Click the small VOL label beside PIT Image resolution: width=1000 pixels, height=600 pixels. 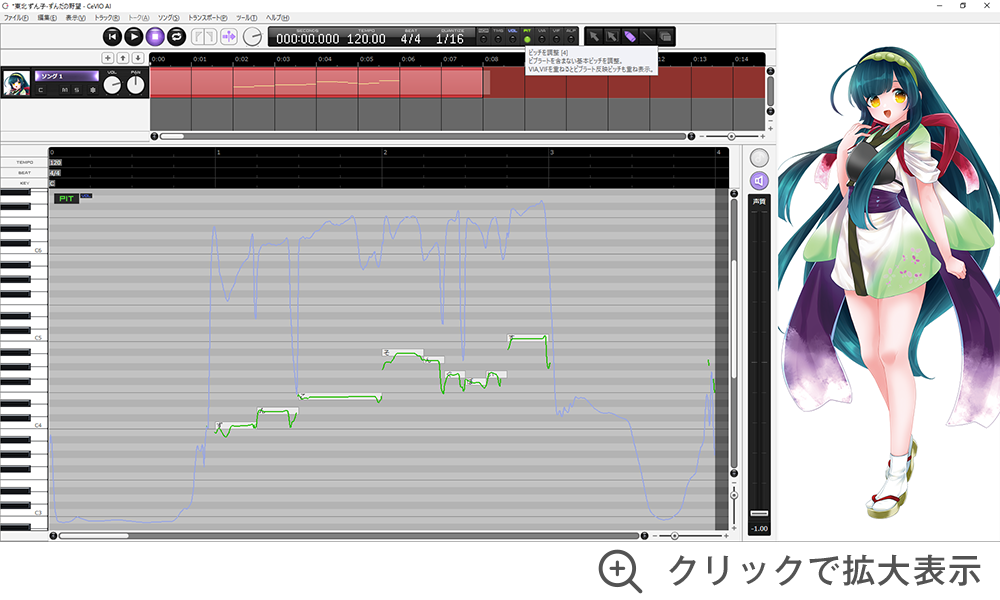86,196
